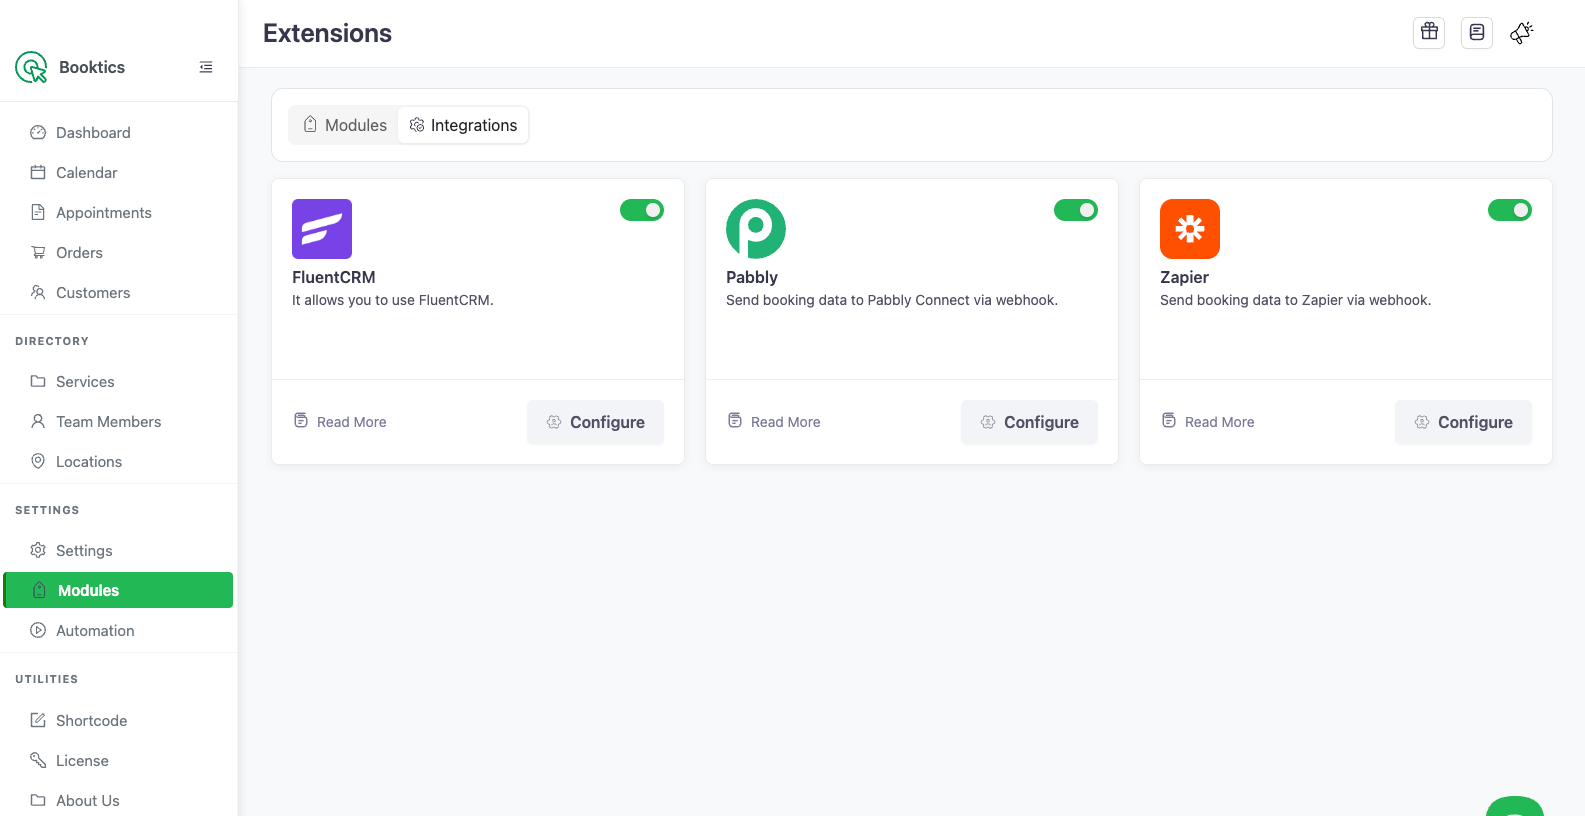Viewport: 1585px width, 816px height.
Task: Open the documentation notes icon in header
Action: 1477,32
